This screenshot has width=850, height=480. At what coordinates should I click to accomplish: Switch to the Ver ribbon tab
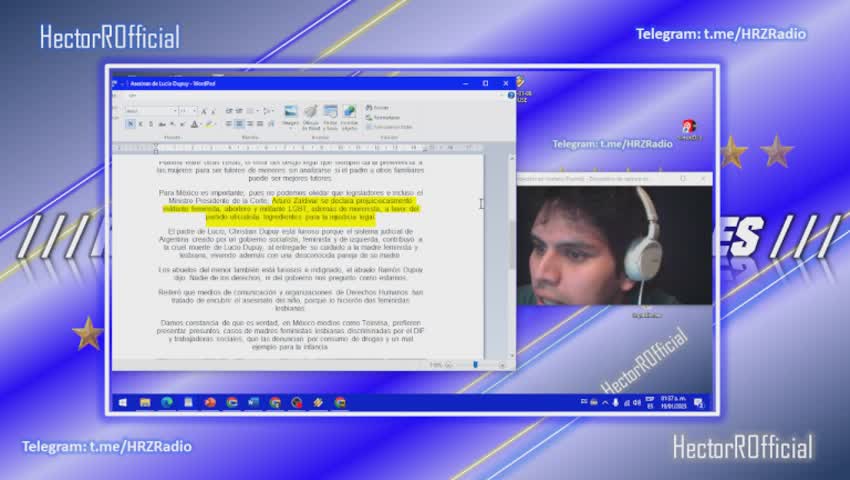pos(132,95)
